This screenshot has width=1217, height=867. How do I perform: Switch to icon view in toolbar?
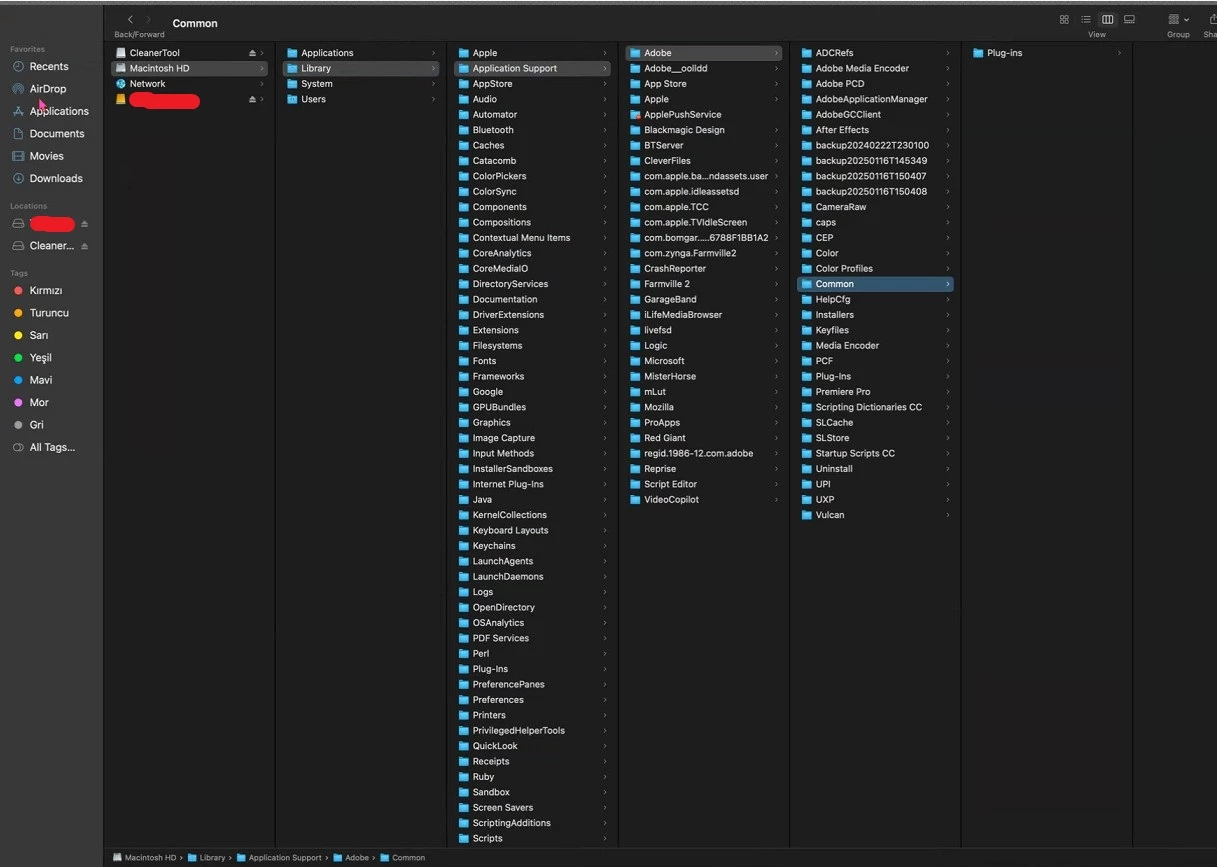[1064, 20]
